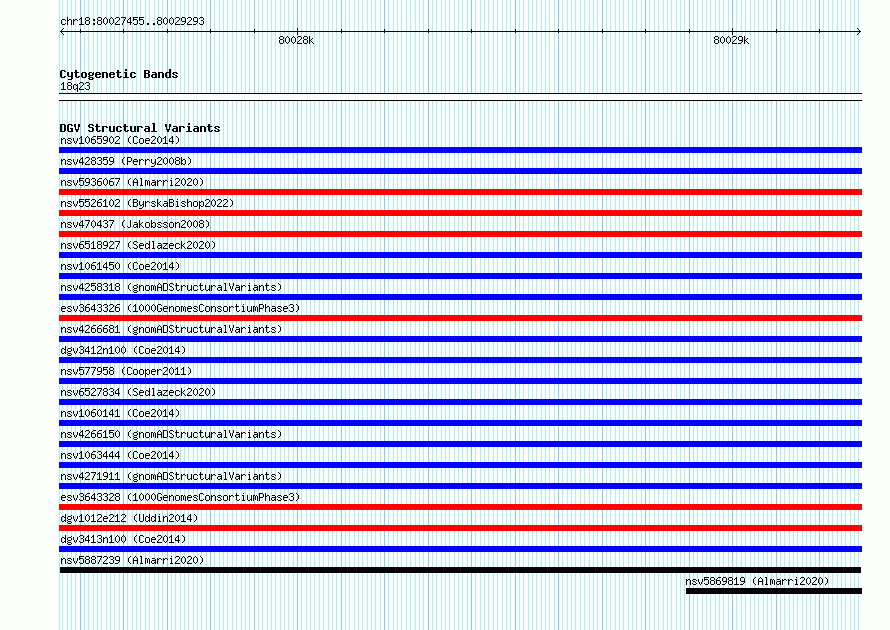This screenshot has width=890, height=630.
Task: Select the blue bar under nsv428359
Action: coord(460,171)
